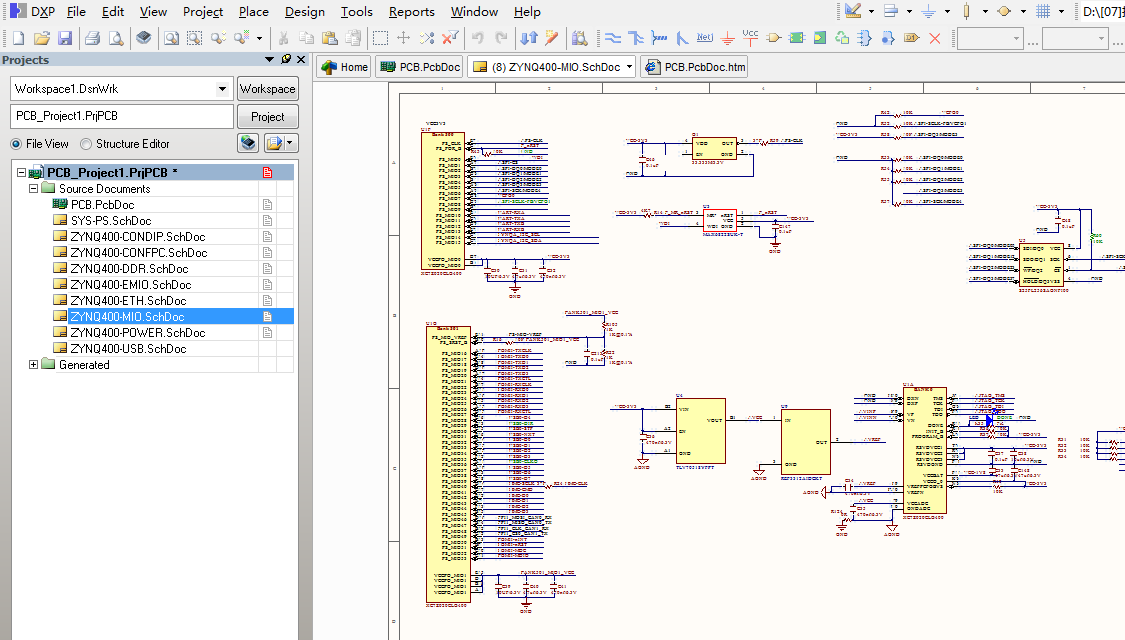Open the Tools menu
The height and width of the screenshot is (640, 1125).
357,11
